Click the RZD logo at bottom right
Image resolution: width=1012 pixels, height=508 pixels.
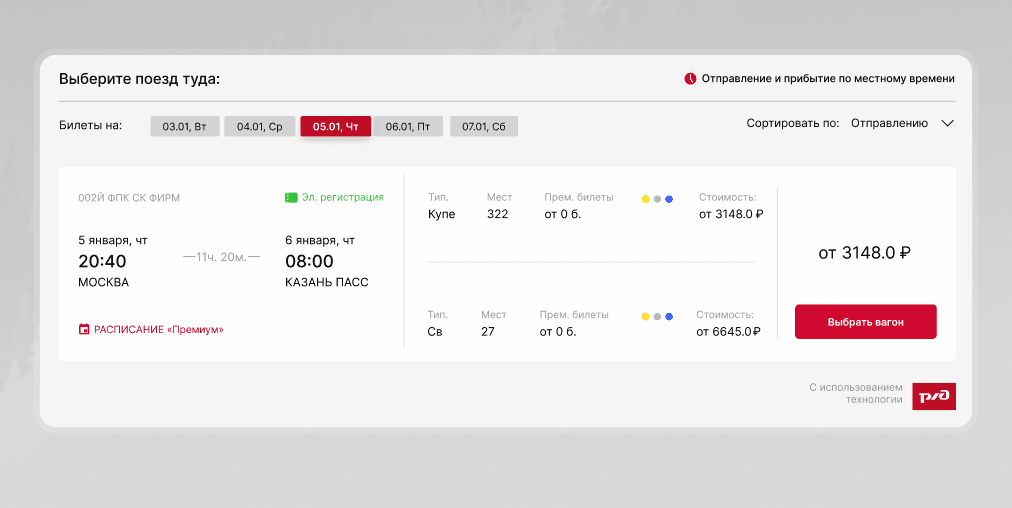tap(933, 397)
